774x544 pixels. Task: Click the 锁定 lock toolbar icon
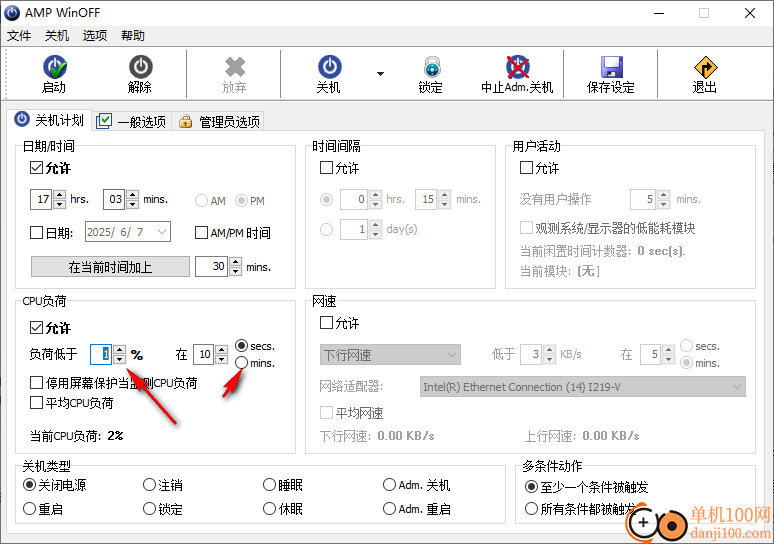pos(431,67)
